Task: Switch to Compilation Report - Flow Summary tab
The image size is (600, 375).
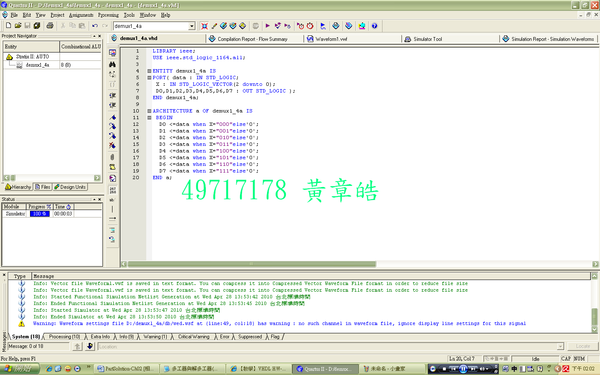Action: (254, 39)
